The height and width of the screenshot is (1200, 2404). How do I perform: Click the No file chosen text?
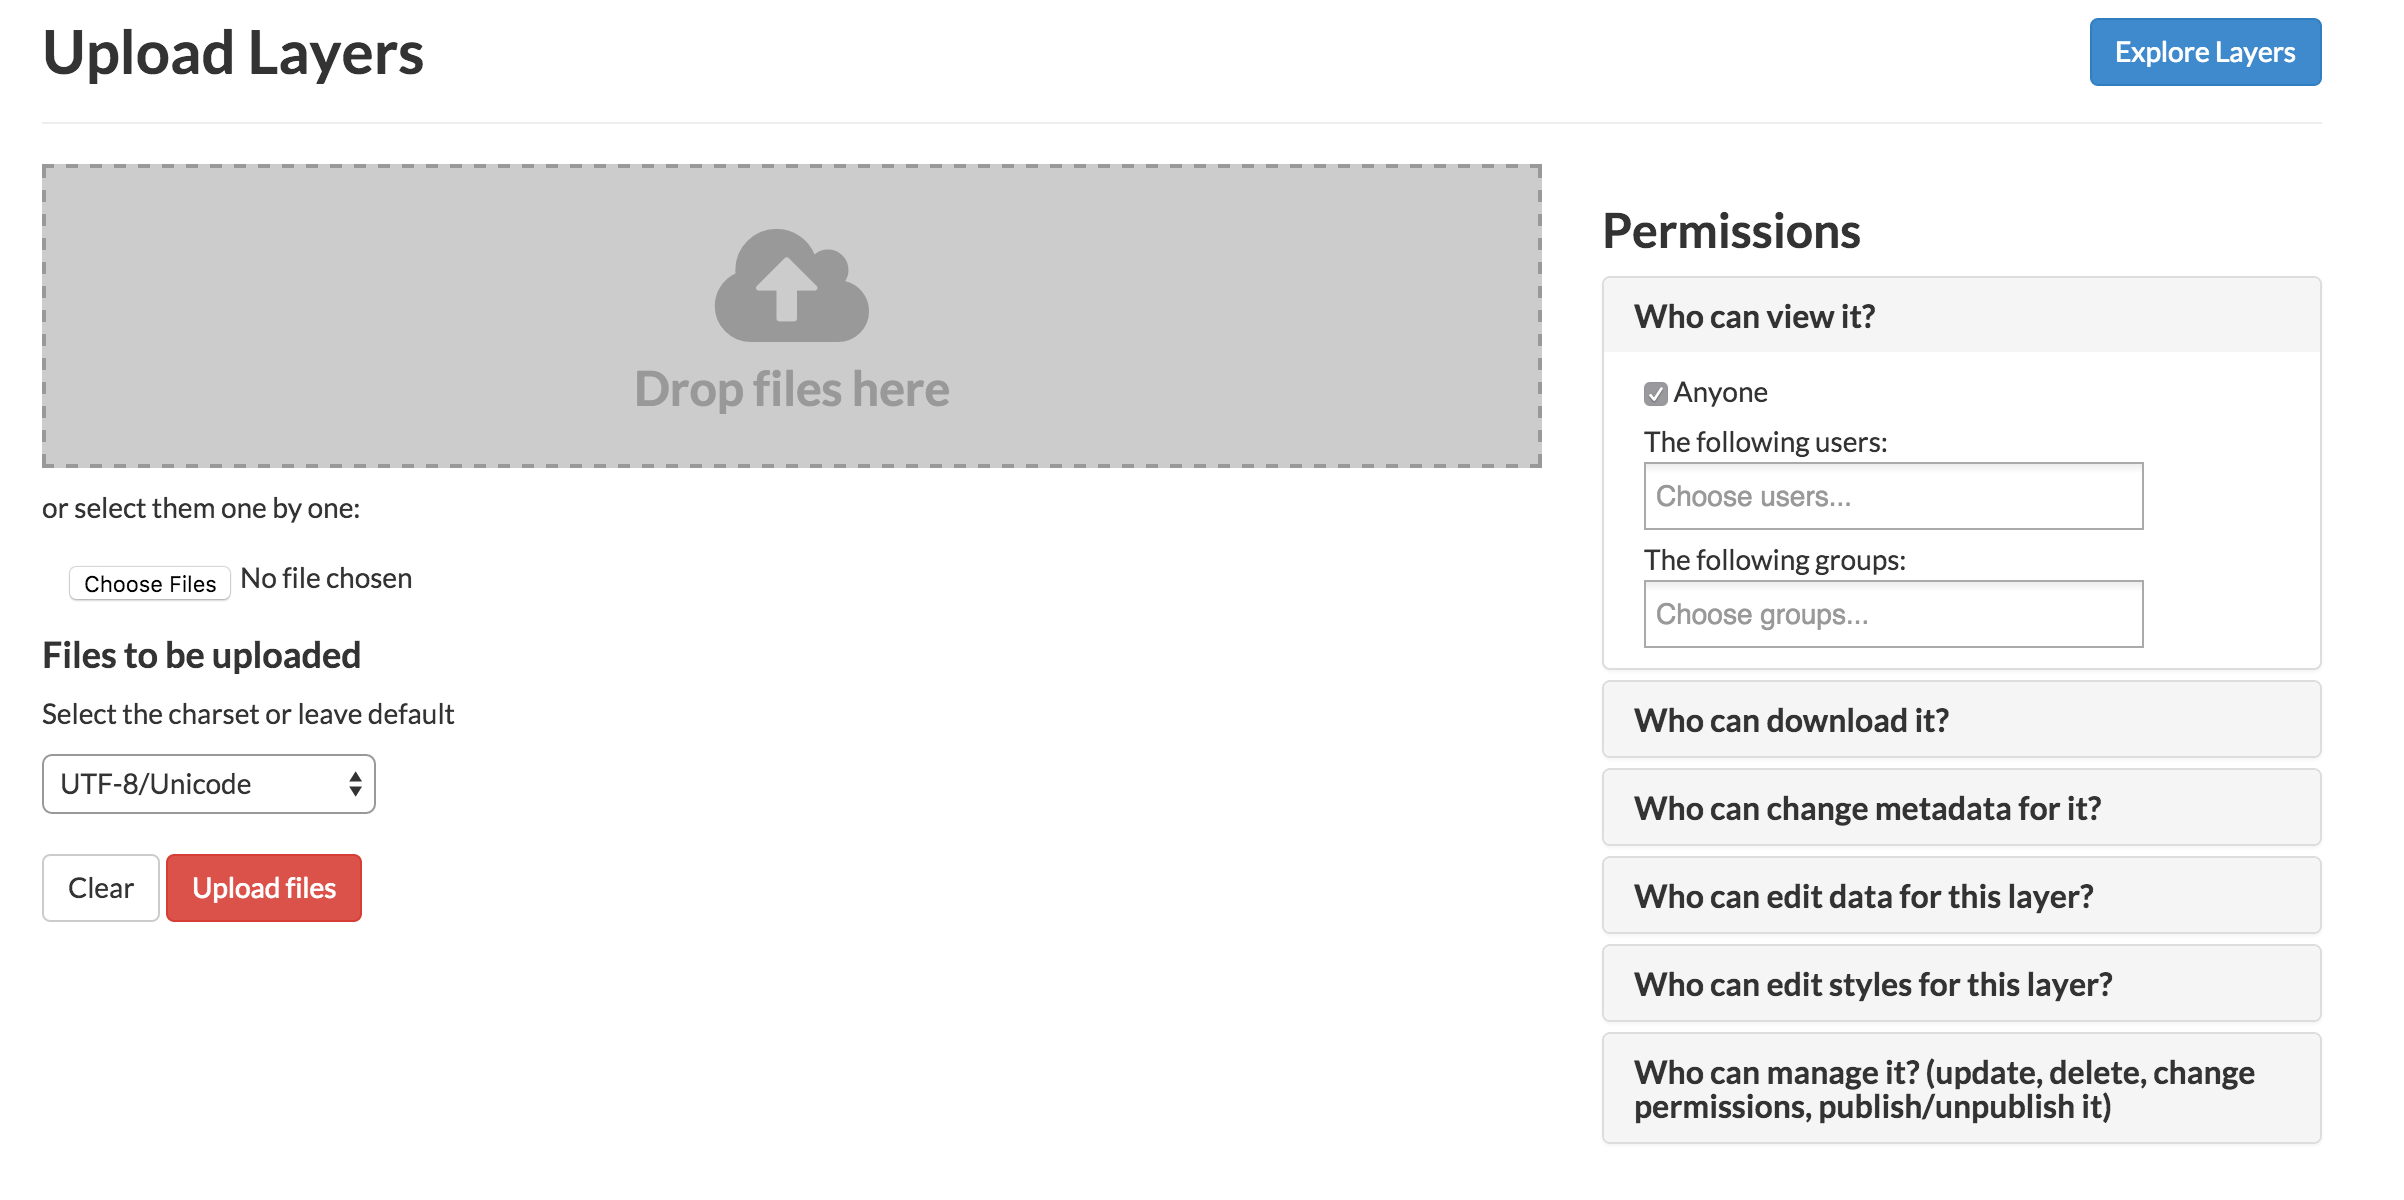coord(326,578)
